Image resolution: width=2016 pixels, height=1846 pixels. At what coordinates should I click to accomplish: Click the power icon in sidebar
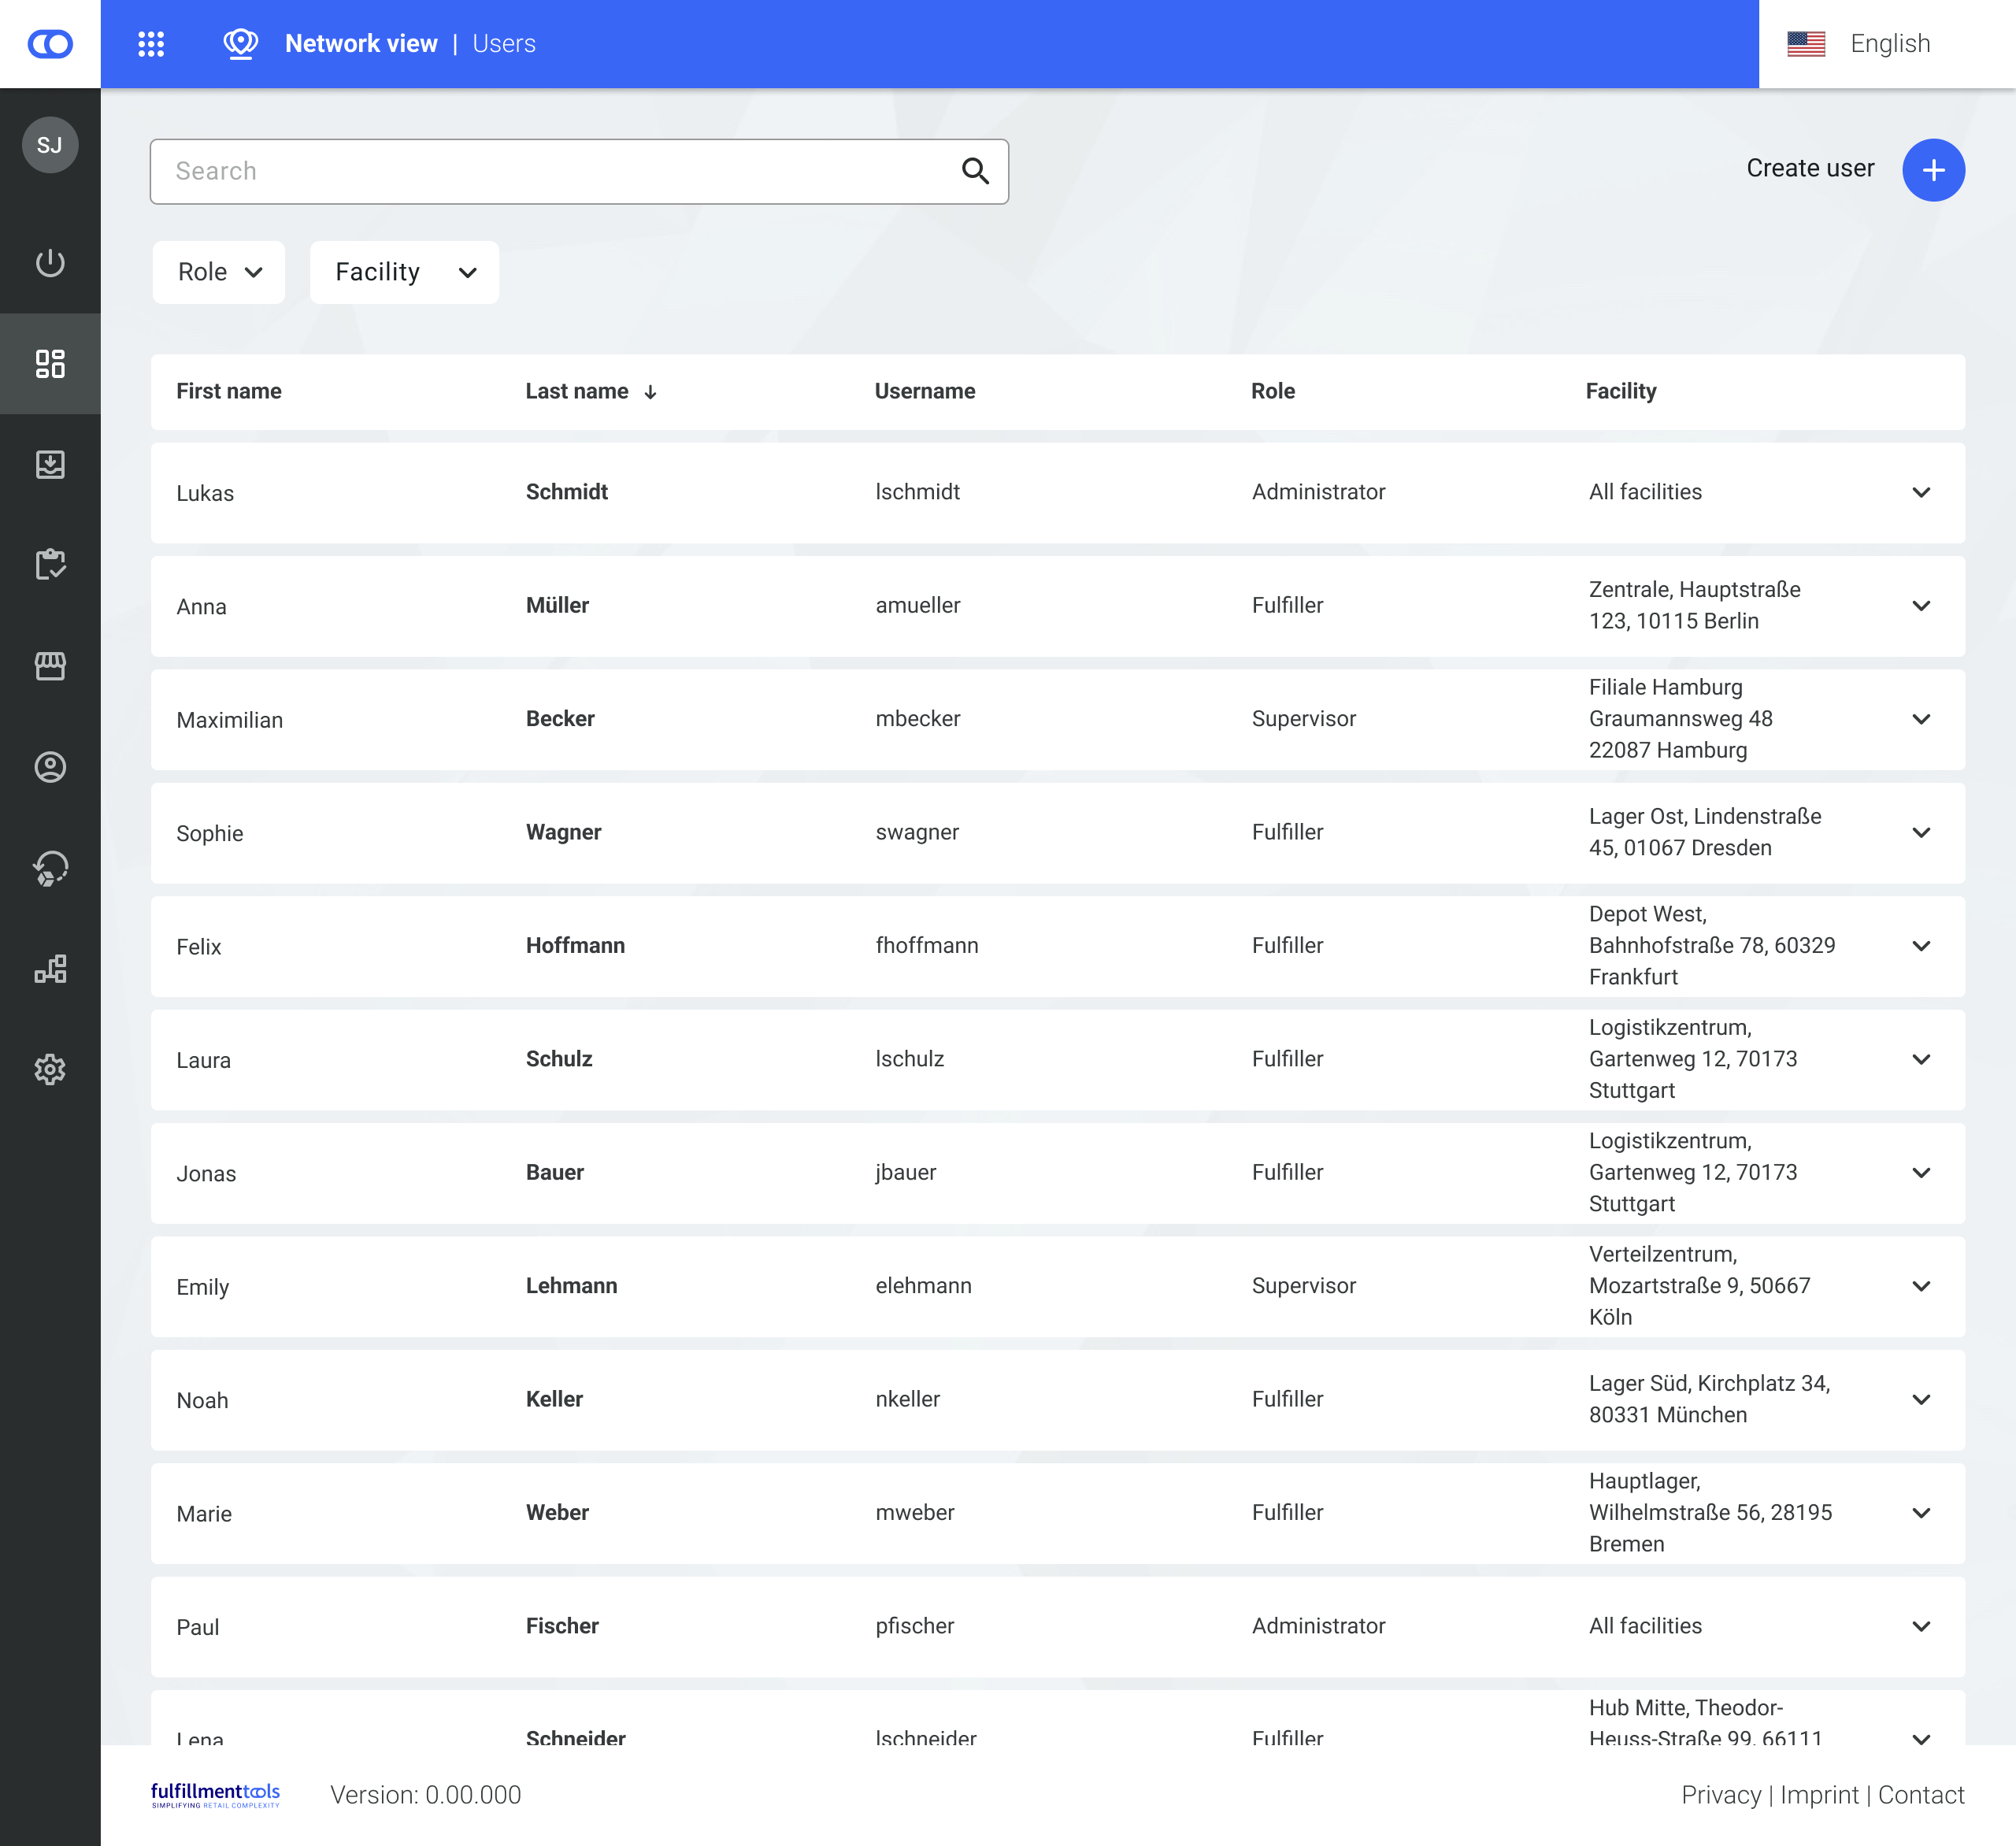(50, 263)
